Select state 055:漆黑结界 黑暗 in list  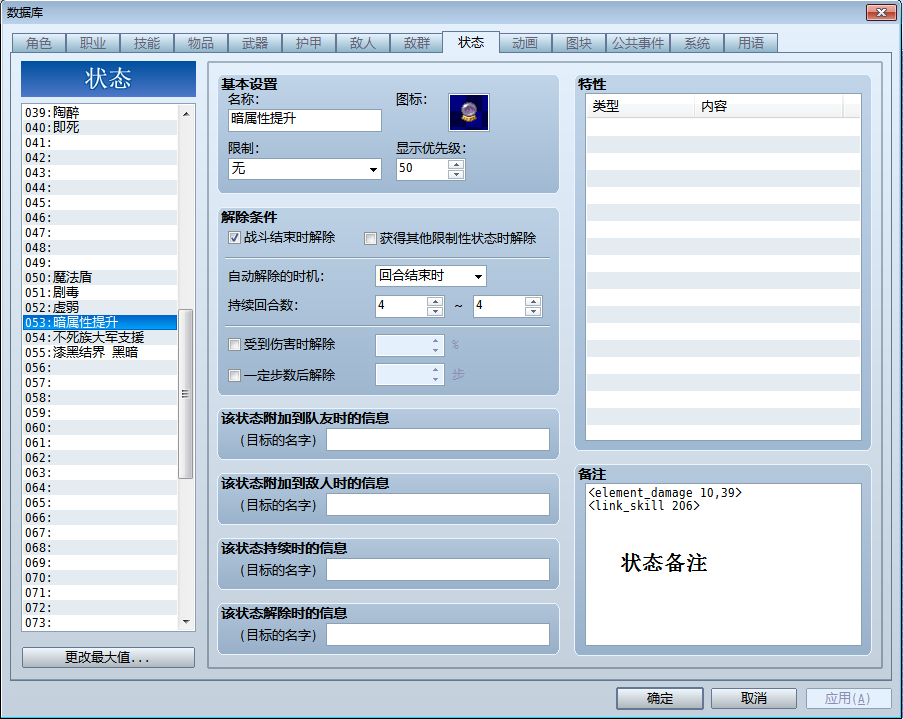pos(100,352)
